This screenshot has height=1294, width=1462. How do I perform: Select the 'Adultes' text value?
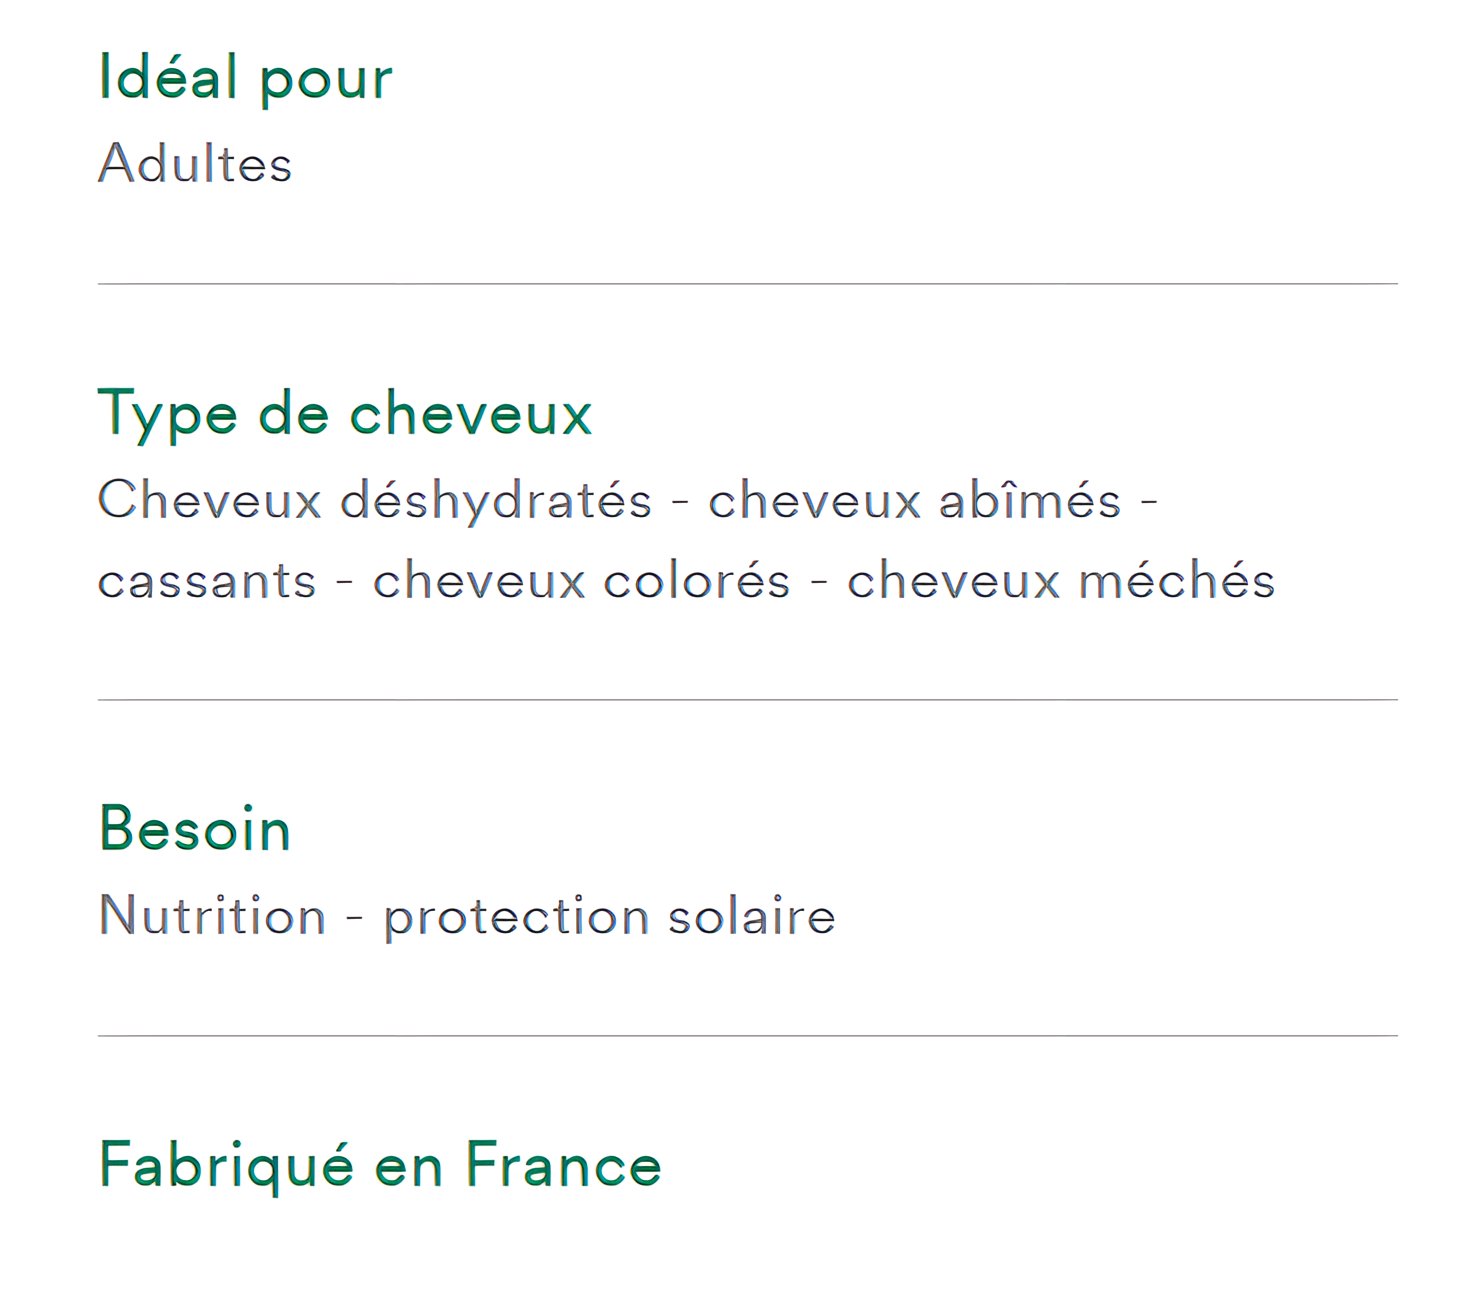(x=195, y=164)
